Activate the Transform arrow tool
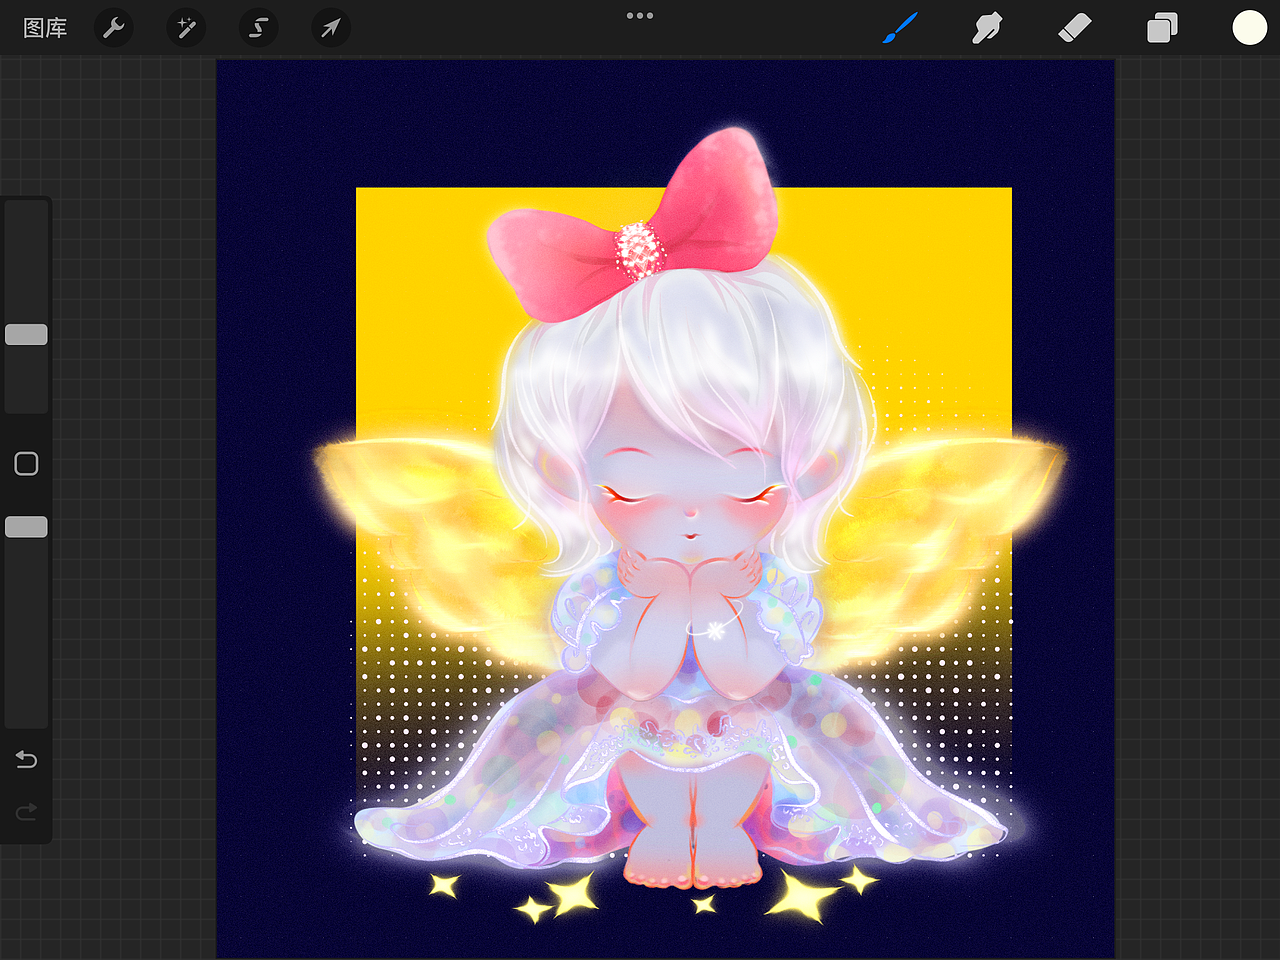Screen dimensions: 1280x960 pos(330,28)
